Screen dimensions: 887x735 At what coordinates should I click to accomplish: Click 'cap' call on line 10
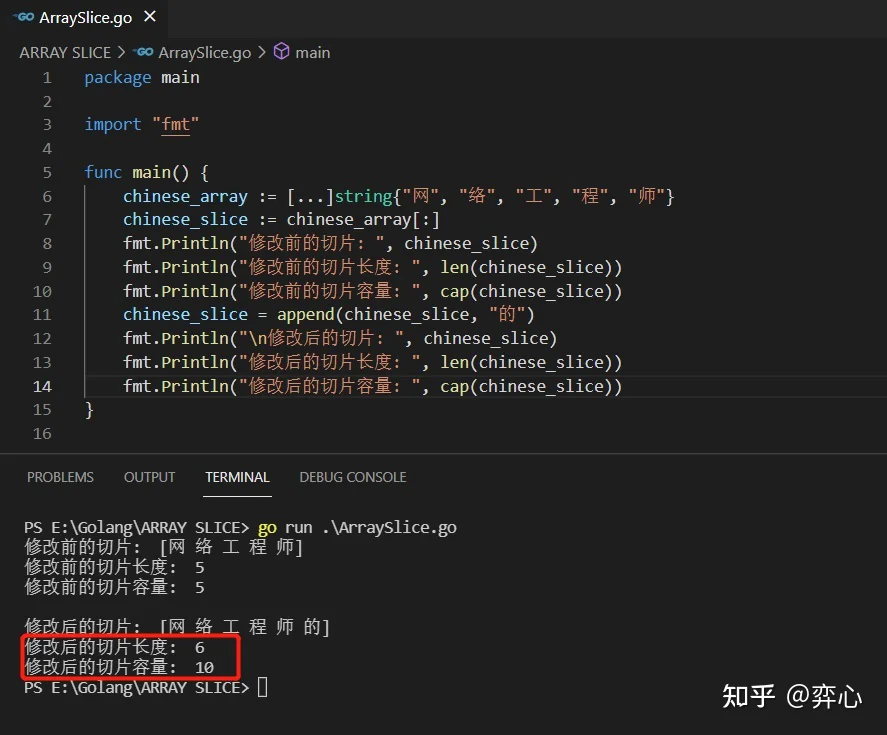point(454,291)
